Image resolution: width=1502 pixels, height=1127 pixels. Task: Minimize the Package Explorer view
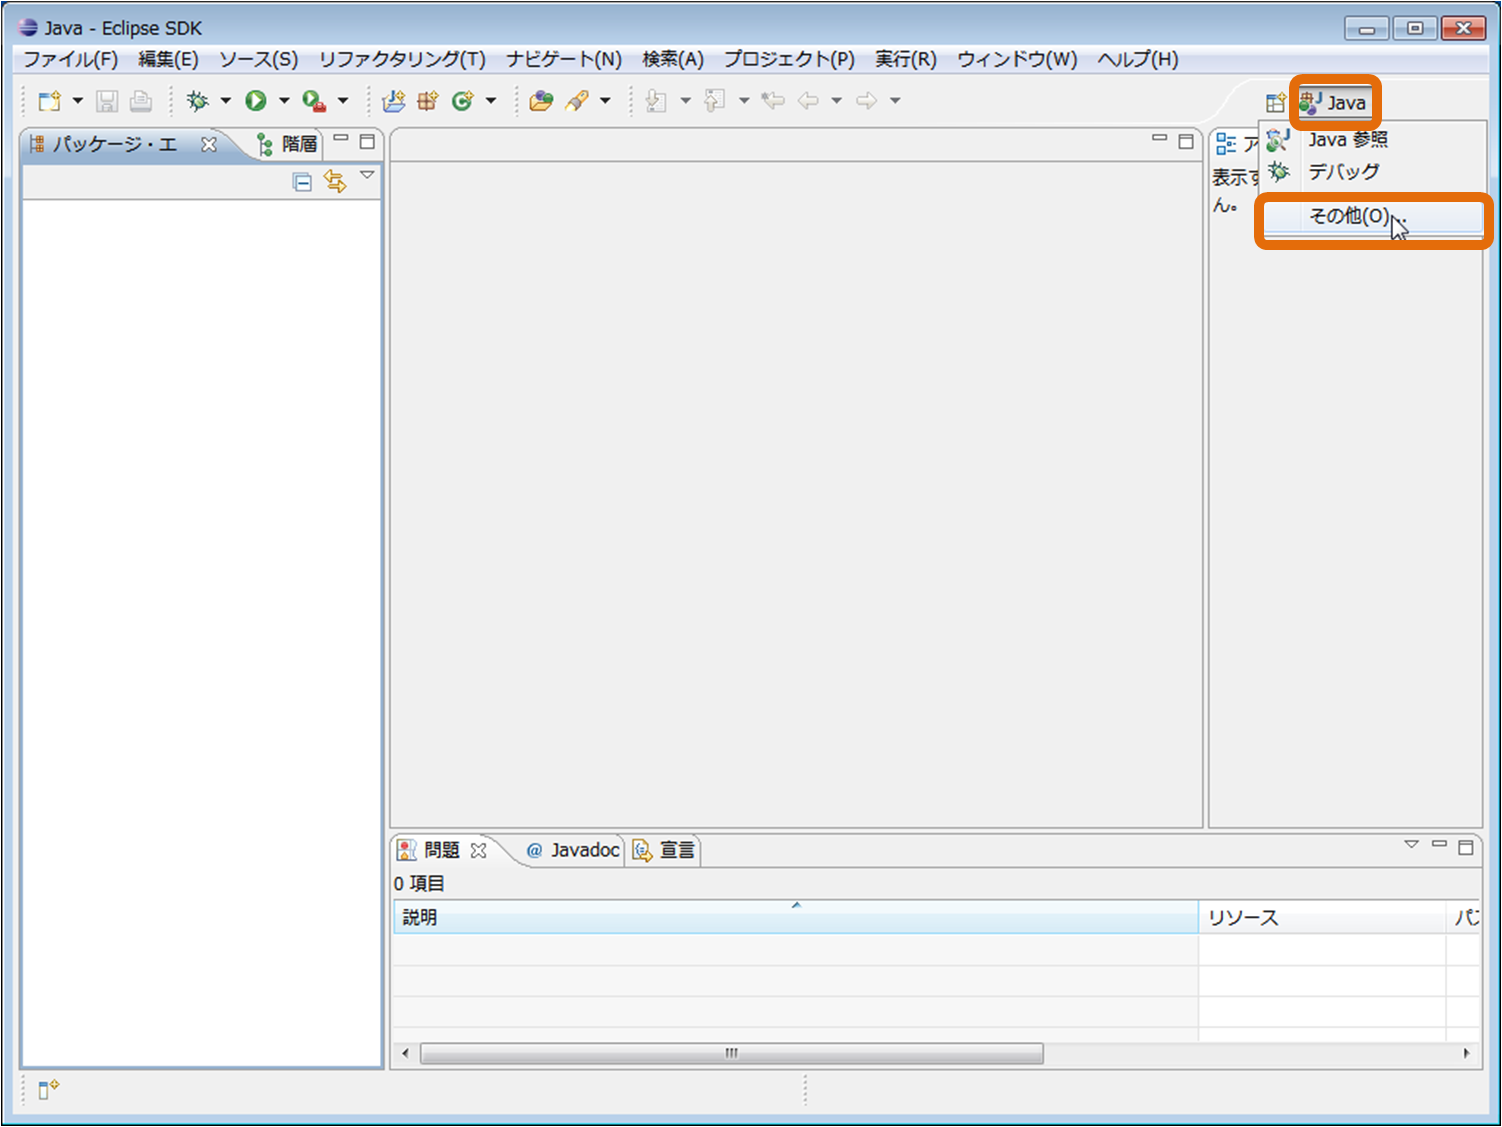pyautogui.click(x=341, y=138)
